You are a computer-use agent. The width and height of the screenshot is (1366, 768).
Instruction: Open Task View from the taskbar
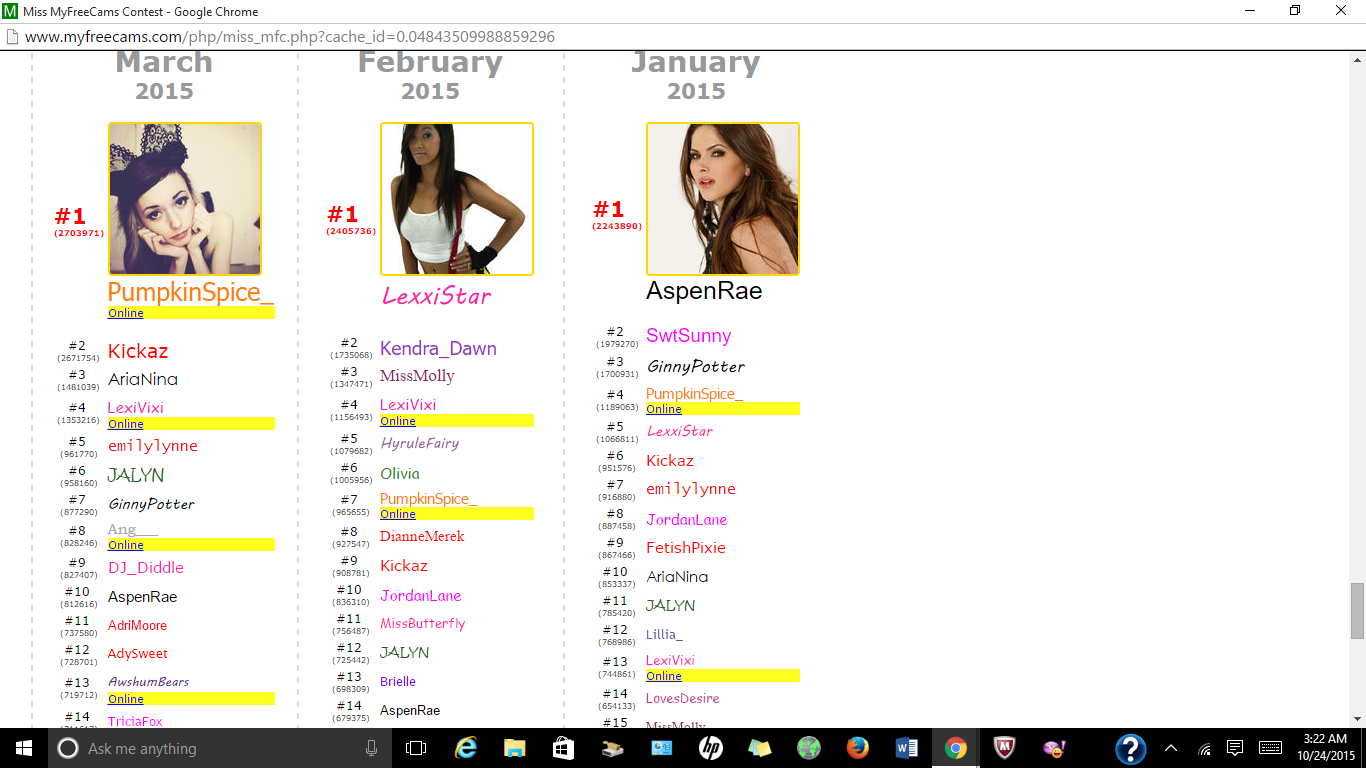coord(416,748)
